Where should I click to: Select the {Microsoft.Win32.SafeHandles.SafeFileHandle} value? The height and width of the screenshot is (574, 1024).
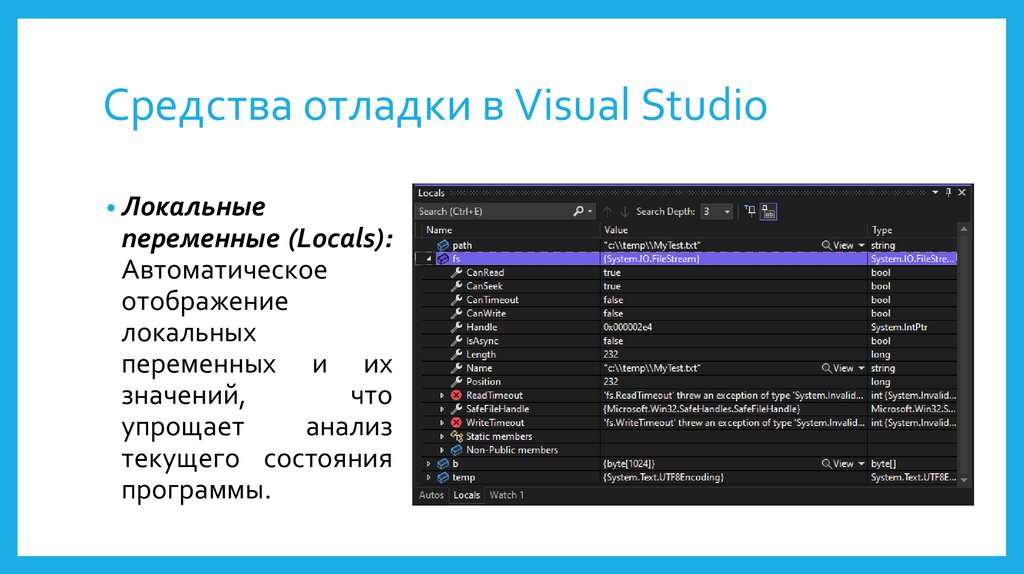pyautogui.click(x=701, y=409)
